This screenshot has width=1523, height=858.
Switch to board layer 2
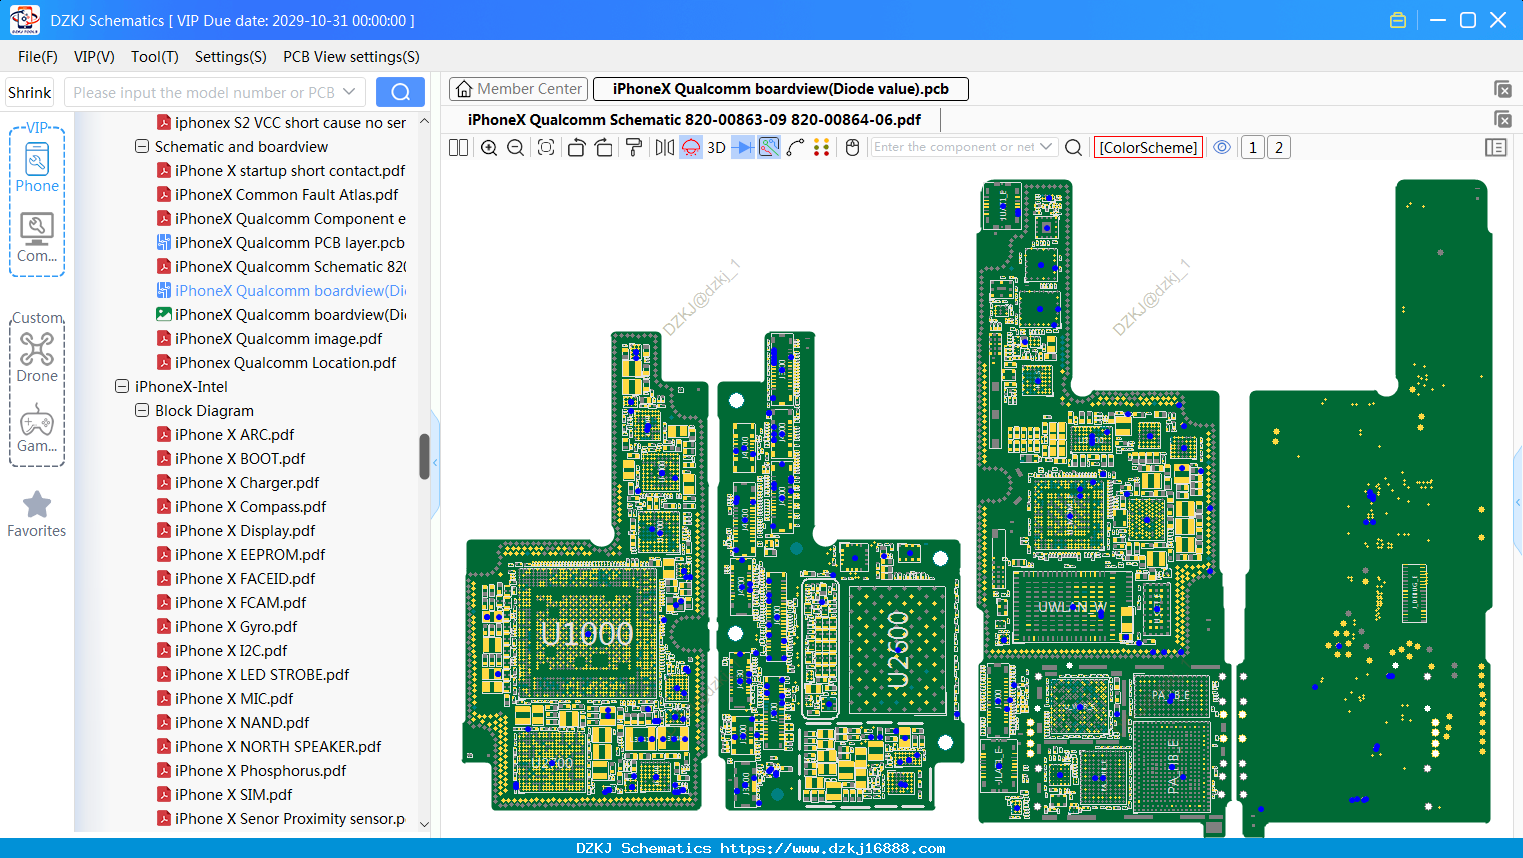[x=1279, y=148]
